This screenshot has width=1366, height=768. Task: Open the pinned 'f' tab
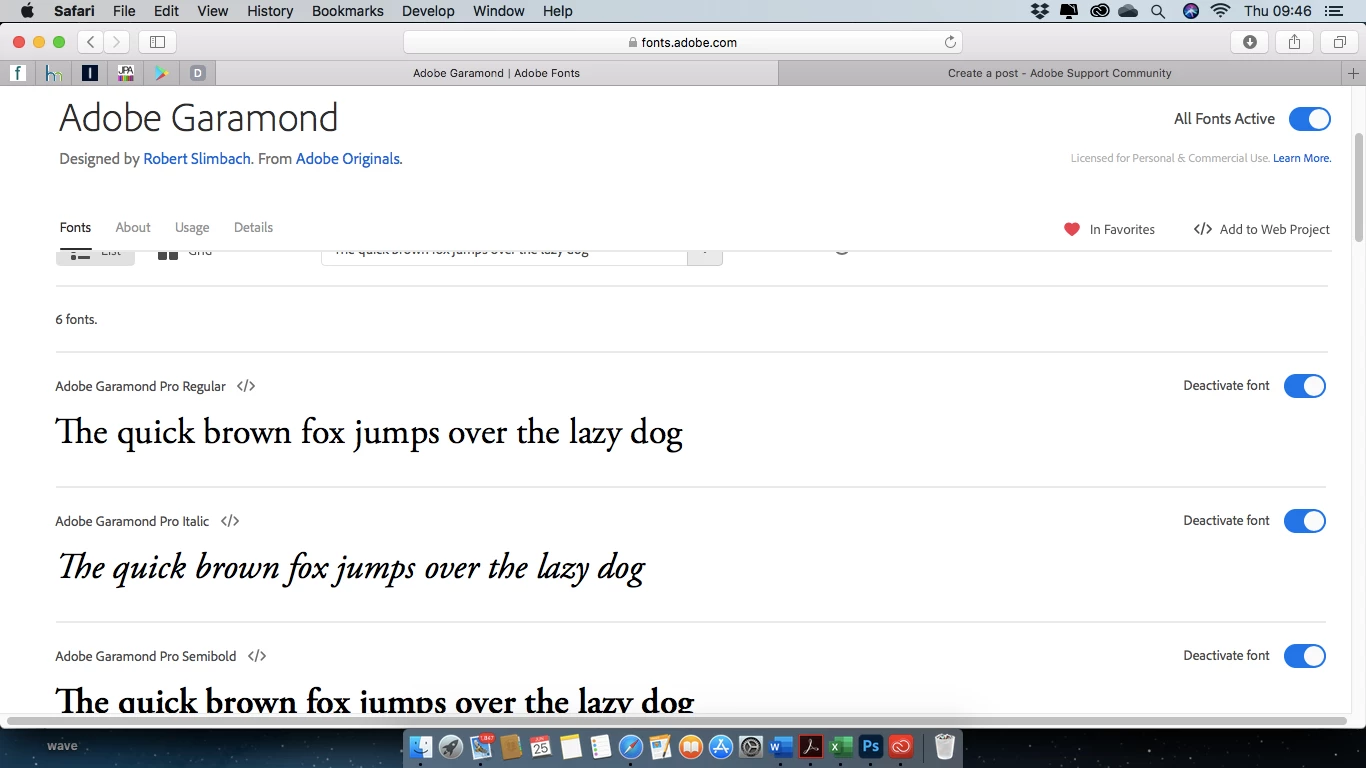tap(18, 73)
